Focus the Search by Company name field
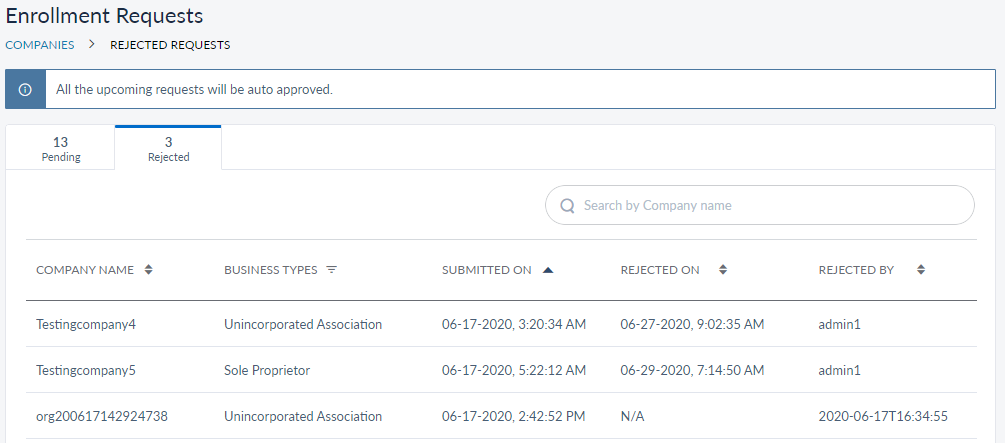 pos(770,205)
